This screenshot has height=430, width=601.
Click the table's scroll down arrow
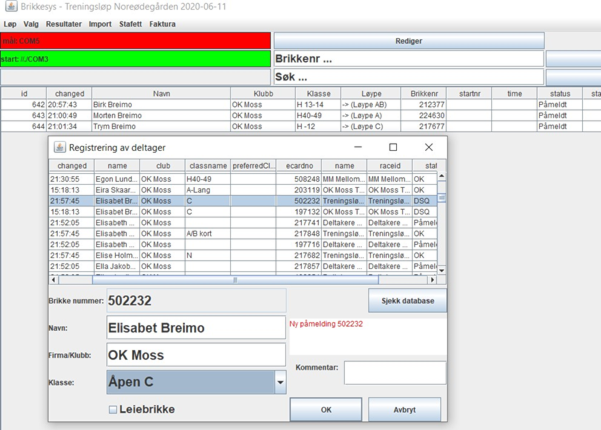pyautogui.click(x=441, y=269)
